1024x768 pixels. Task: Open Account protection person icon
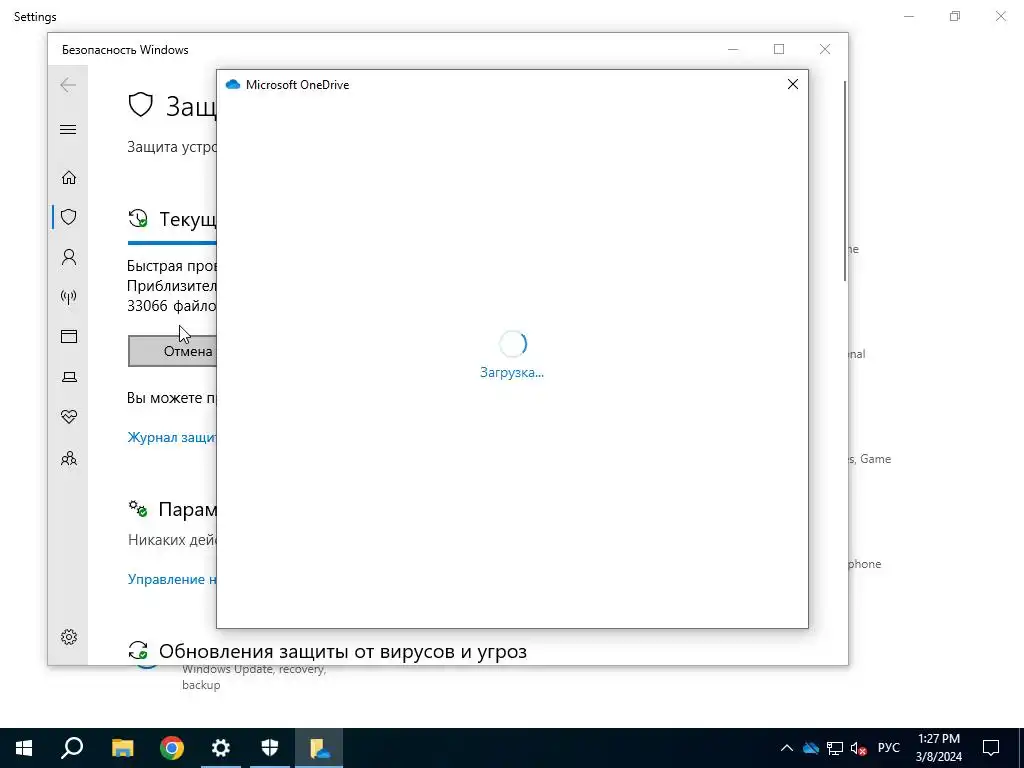coord(69,257)
